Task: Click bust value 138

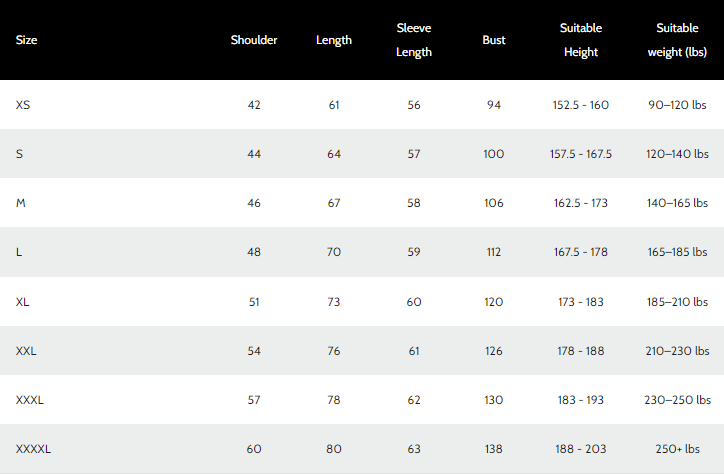Action: 494,450
